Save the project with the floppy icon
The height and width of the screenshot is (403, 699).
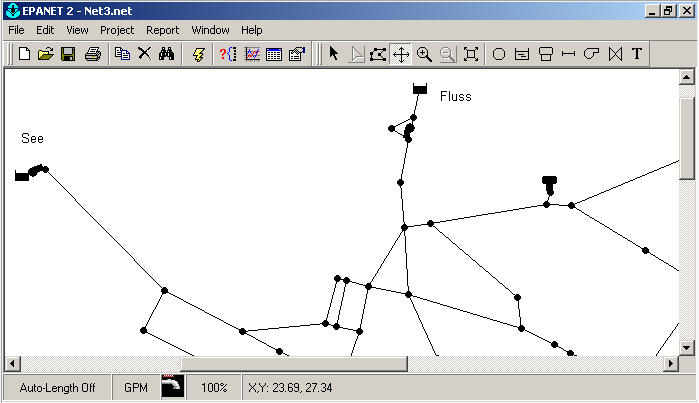point(68,54)
